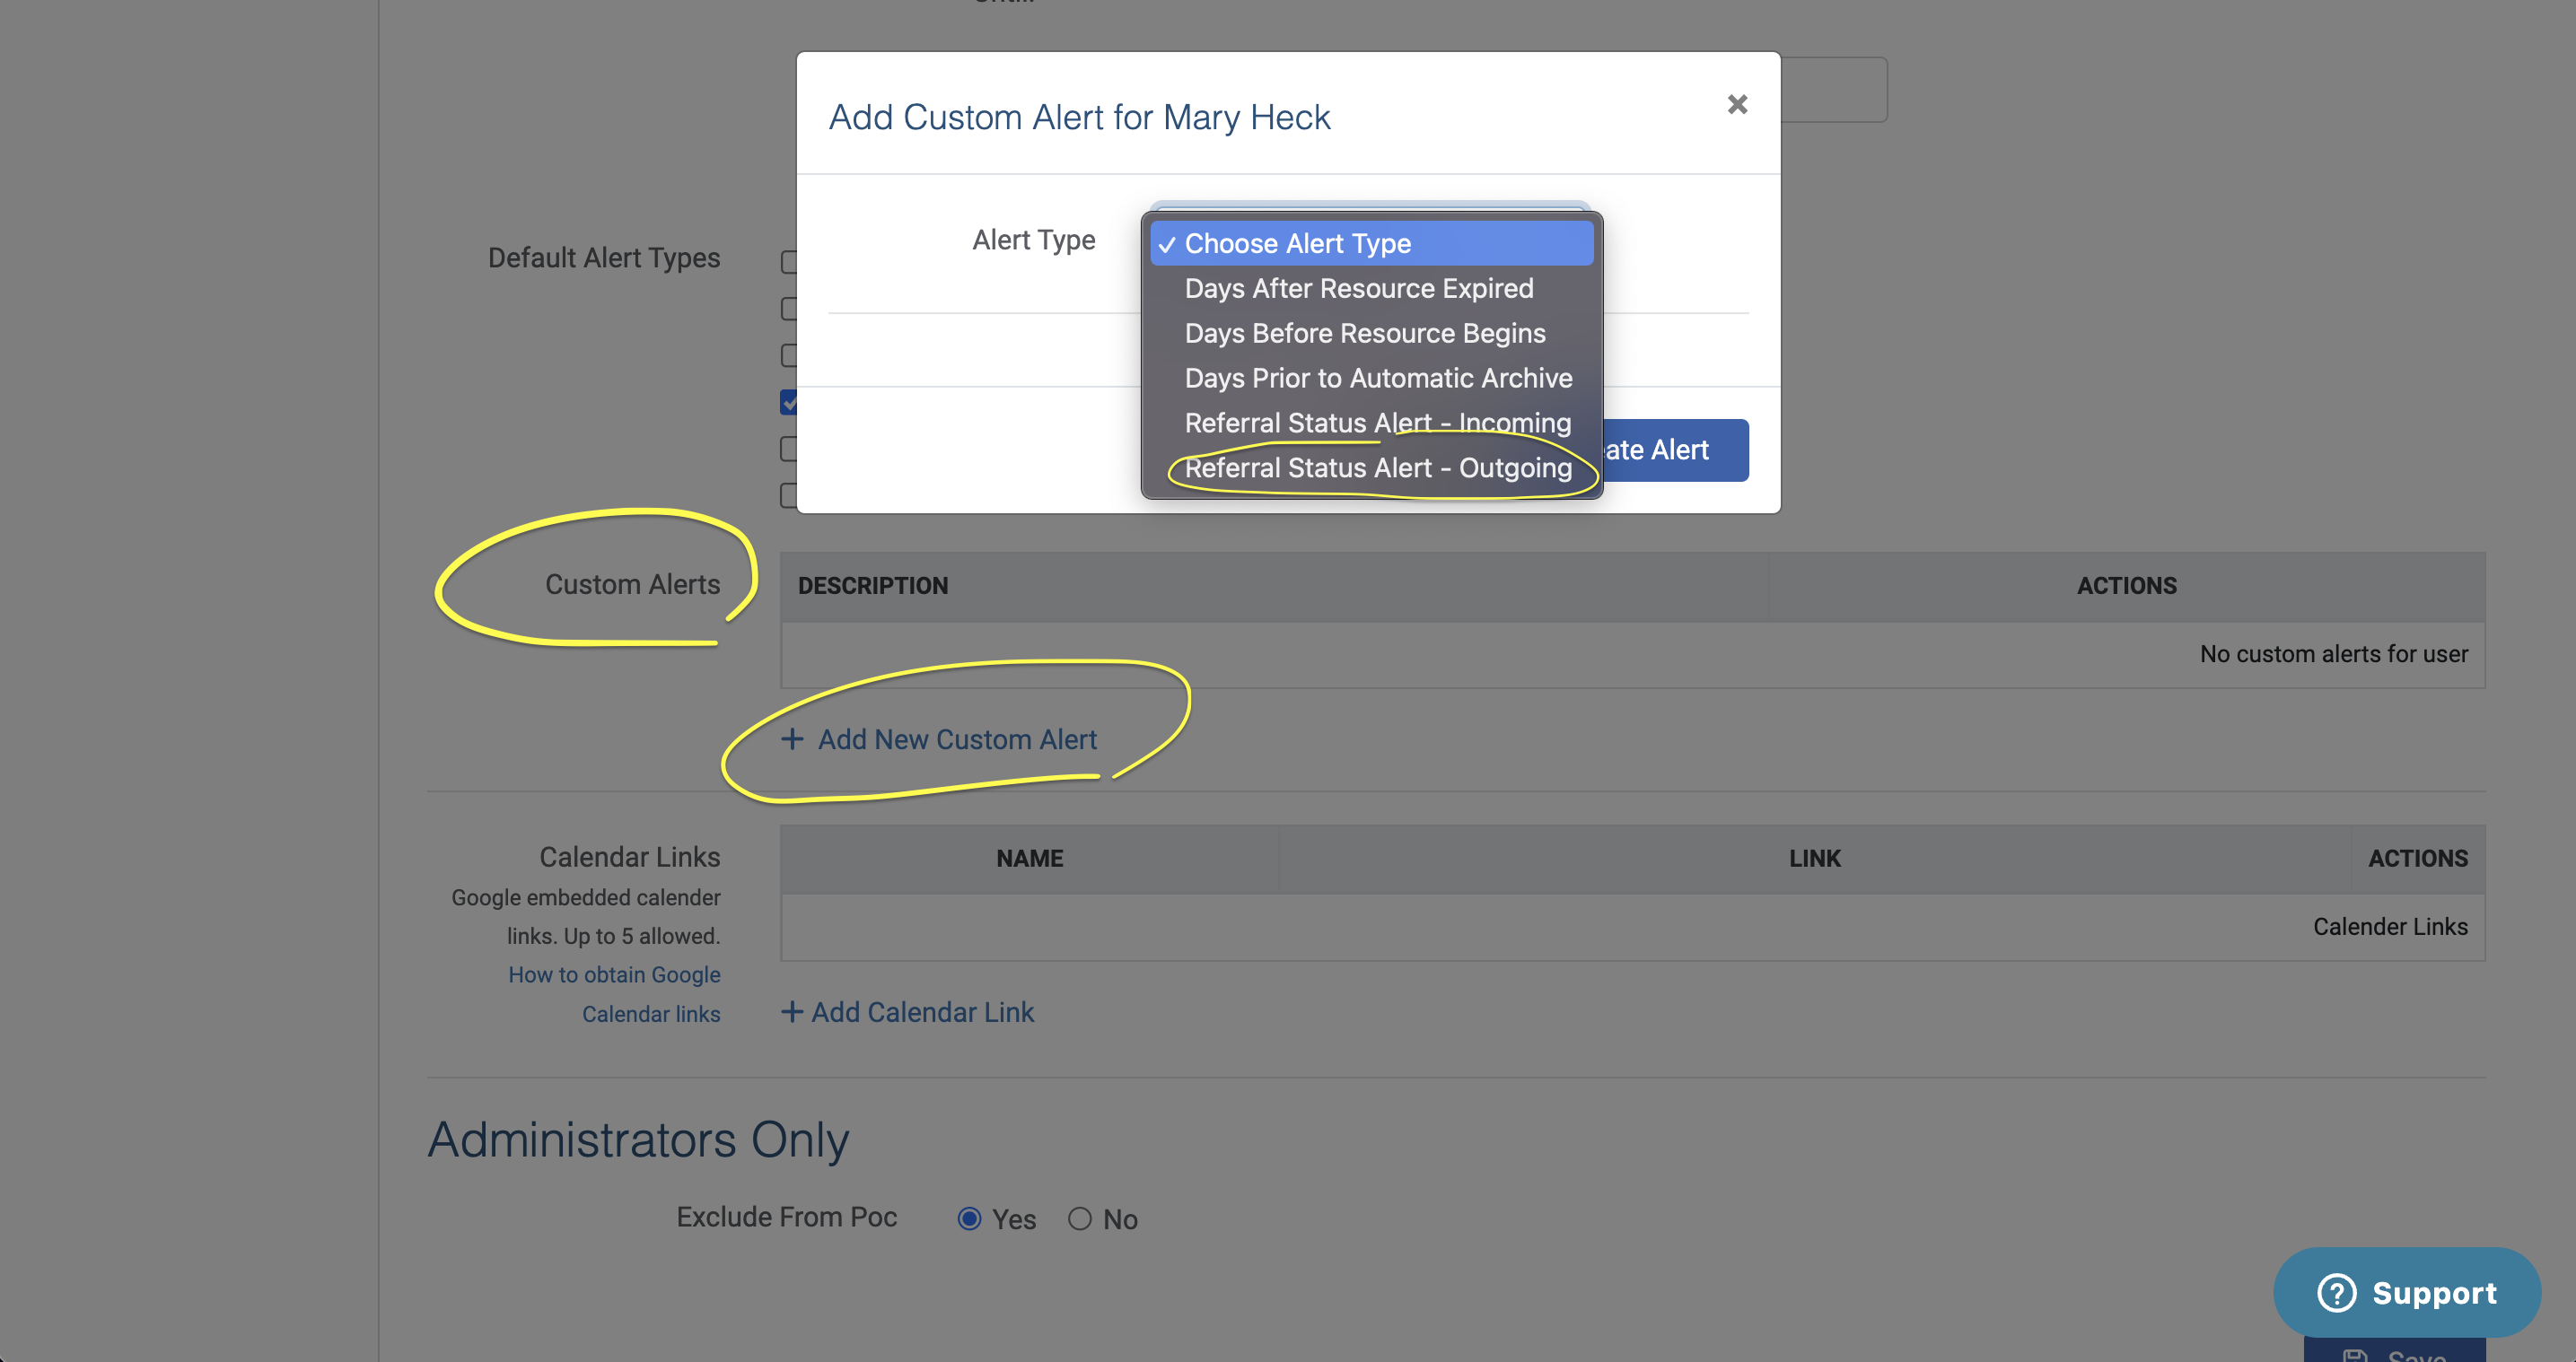Click the Save disk icon
Image resolution: width=2576 pixels, height=1362 pixels.
coord(2355,1355)
